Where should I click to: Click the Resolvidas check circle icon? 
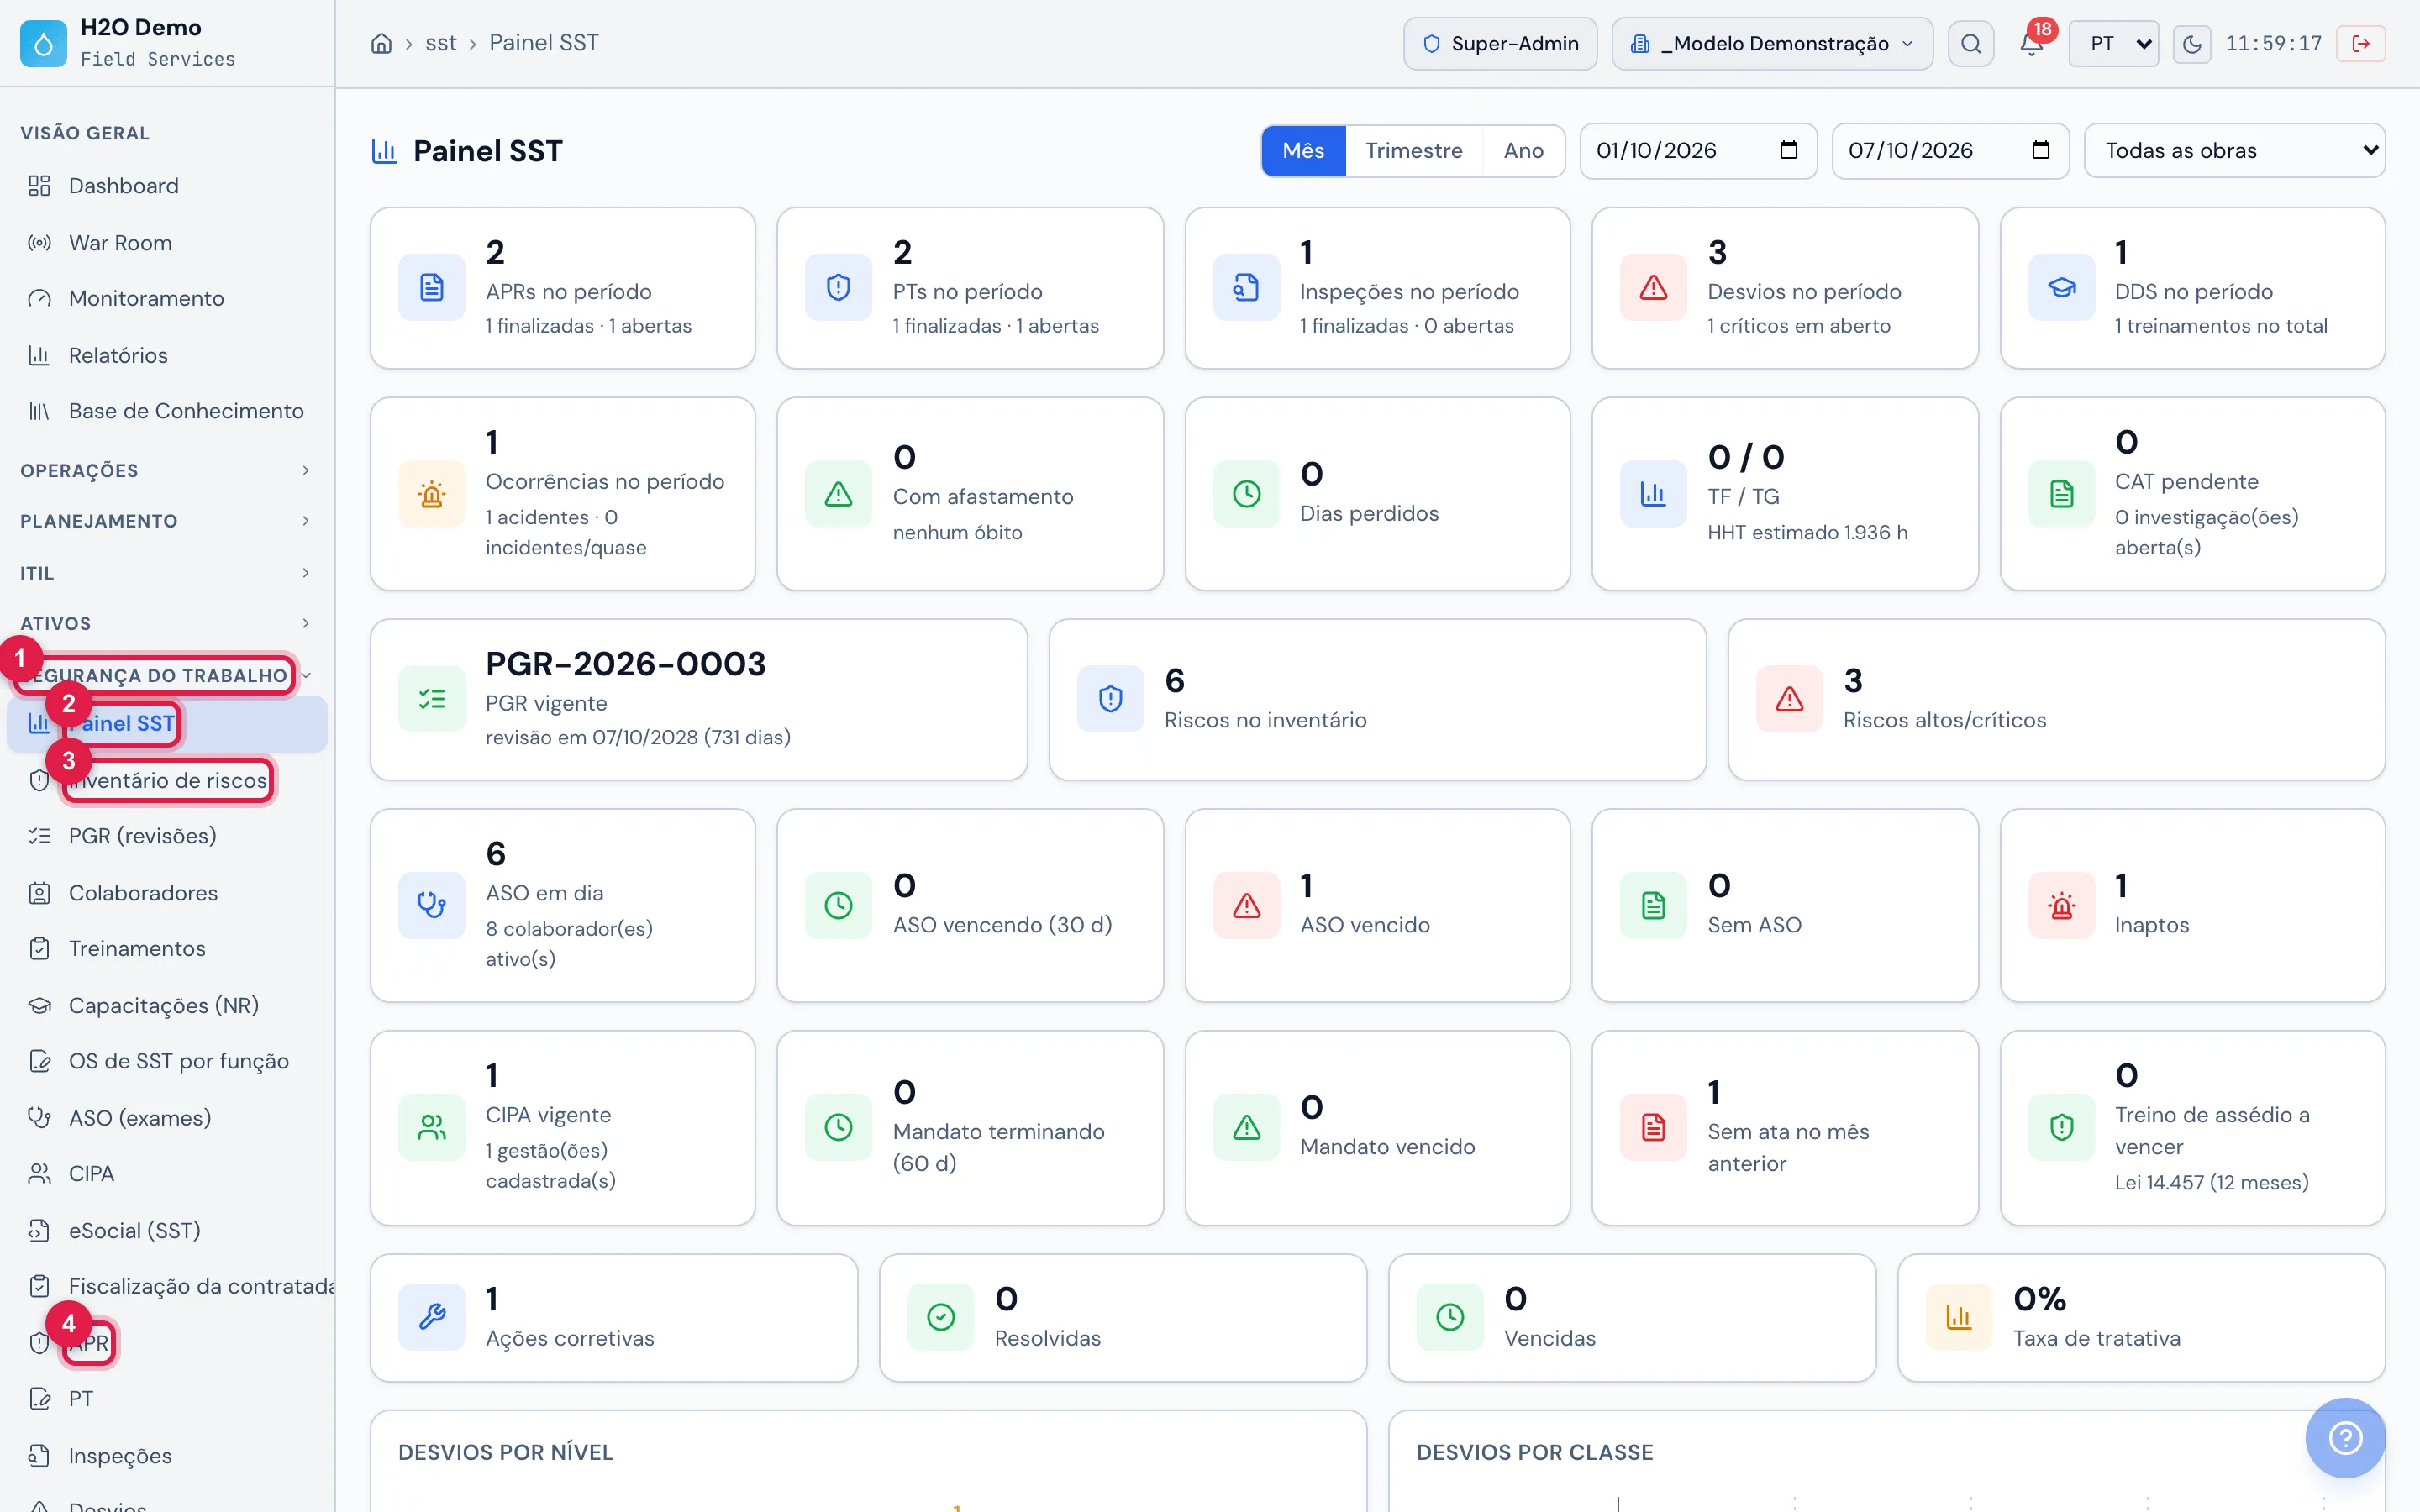(x=940, y=1317)
